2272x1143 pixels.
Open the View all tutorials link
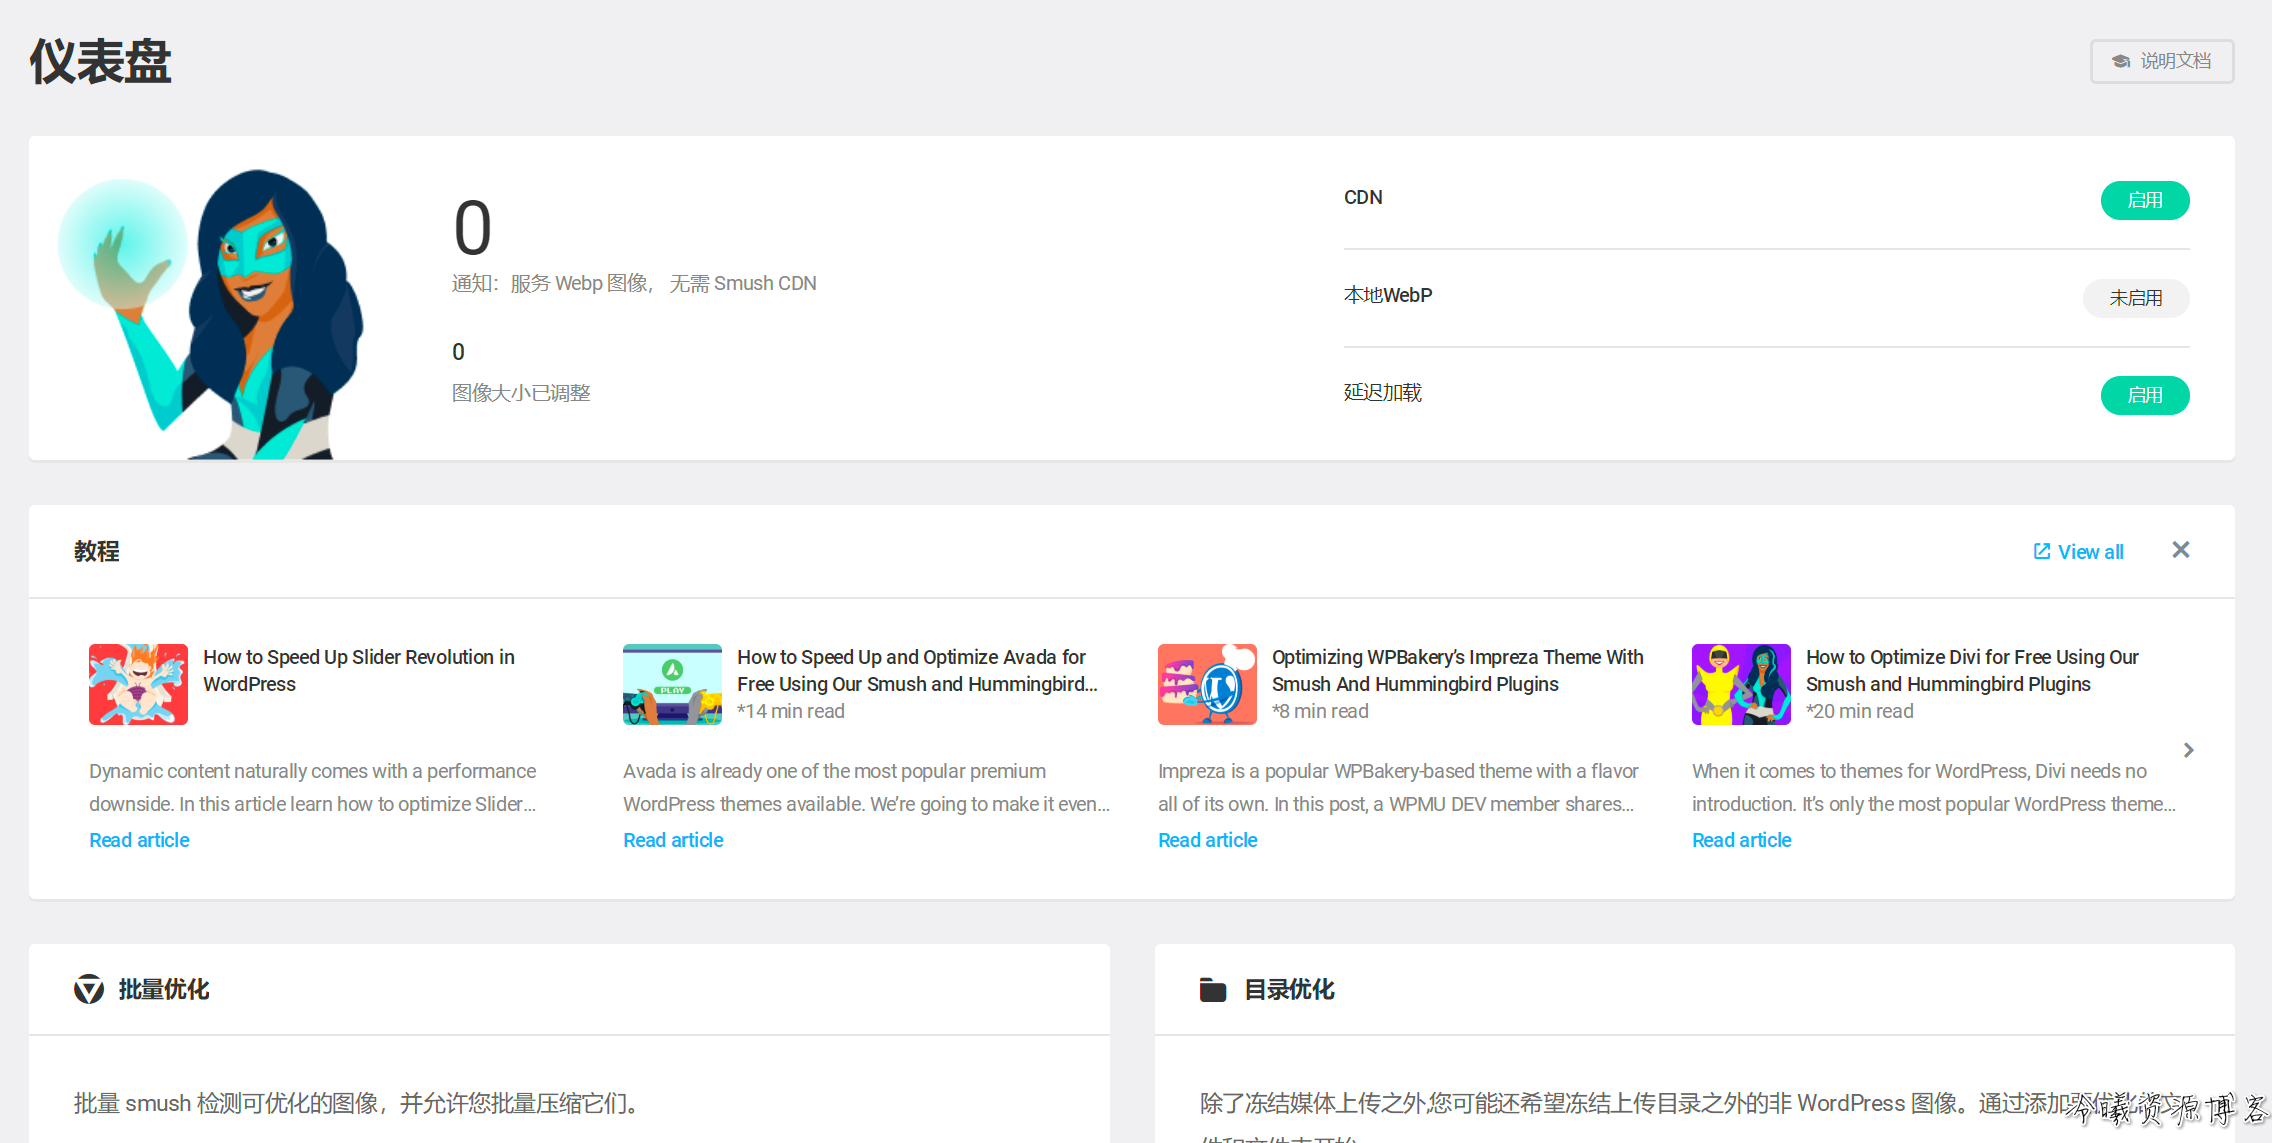coord(2078,552)
